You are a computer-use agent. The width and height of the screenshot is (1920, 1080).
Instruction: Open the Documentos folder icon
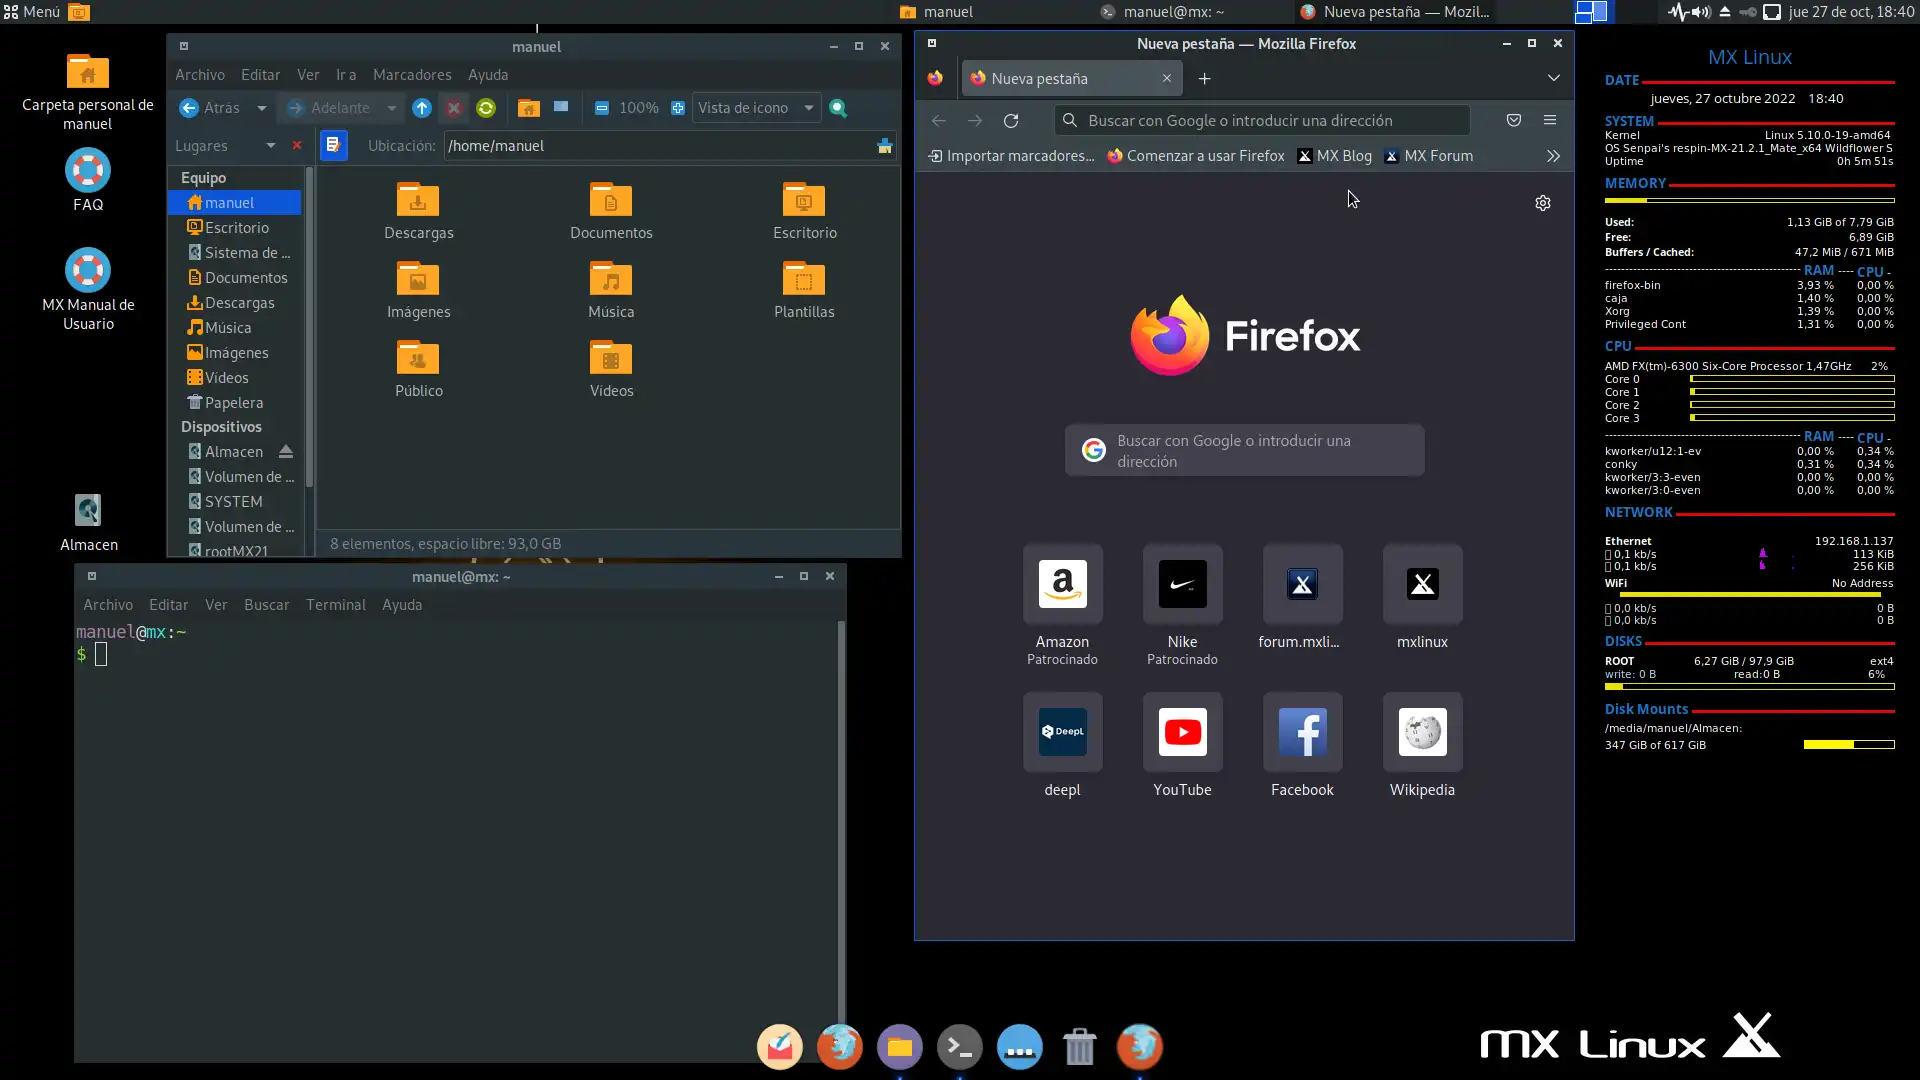(611, 211)
